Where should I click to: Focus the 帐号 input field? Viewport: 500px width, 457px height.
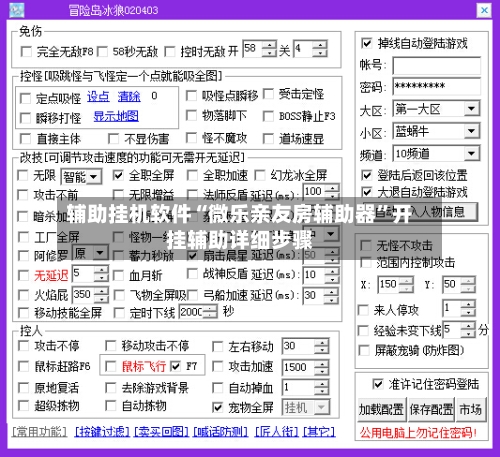coord(436,66)
